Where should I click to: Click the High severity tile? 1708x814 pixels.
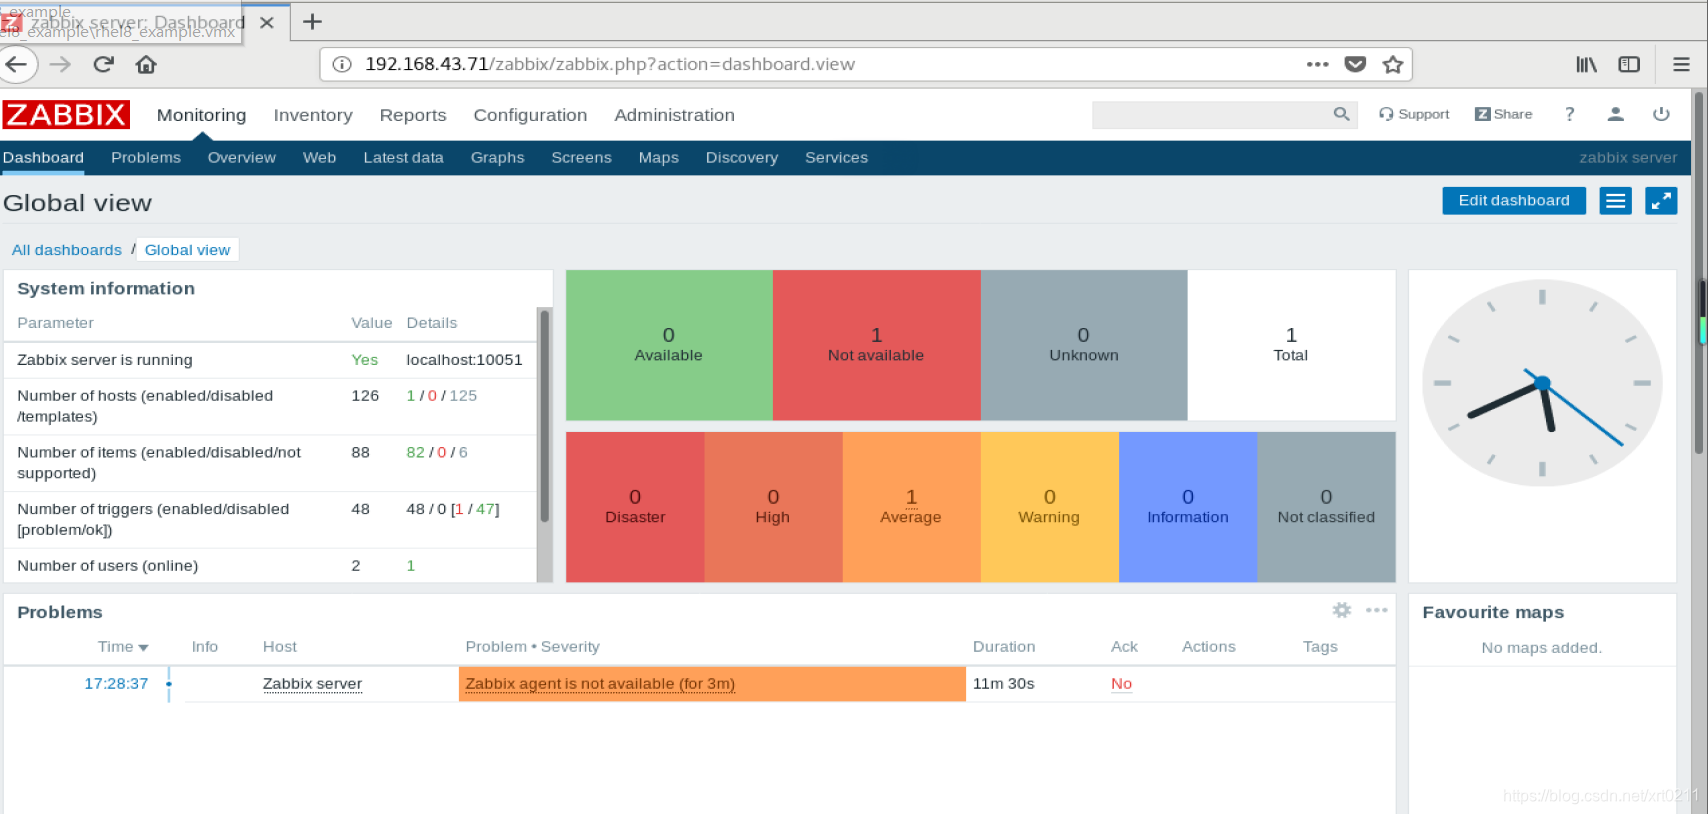tap(773, 507)
